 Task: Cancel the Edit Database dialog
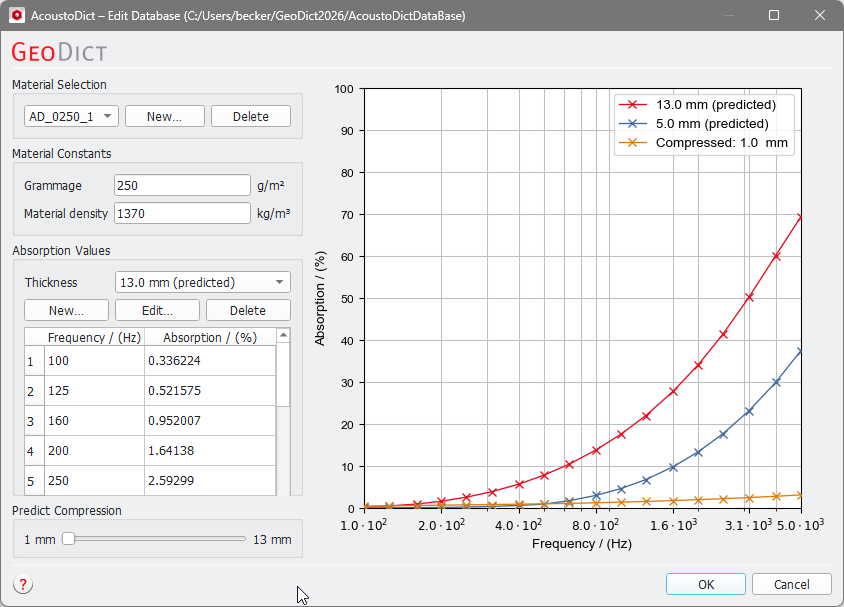coord(791,584)
